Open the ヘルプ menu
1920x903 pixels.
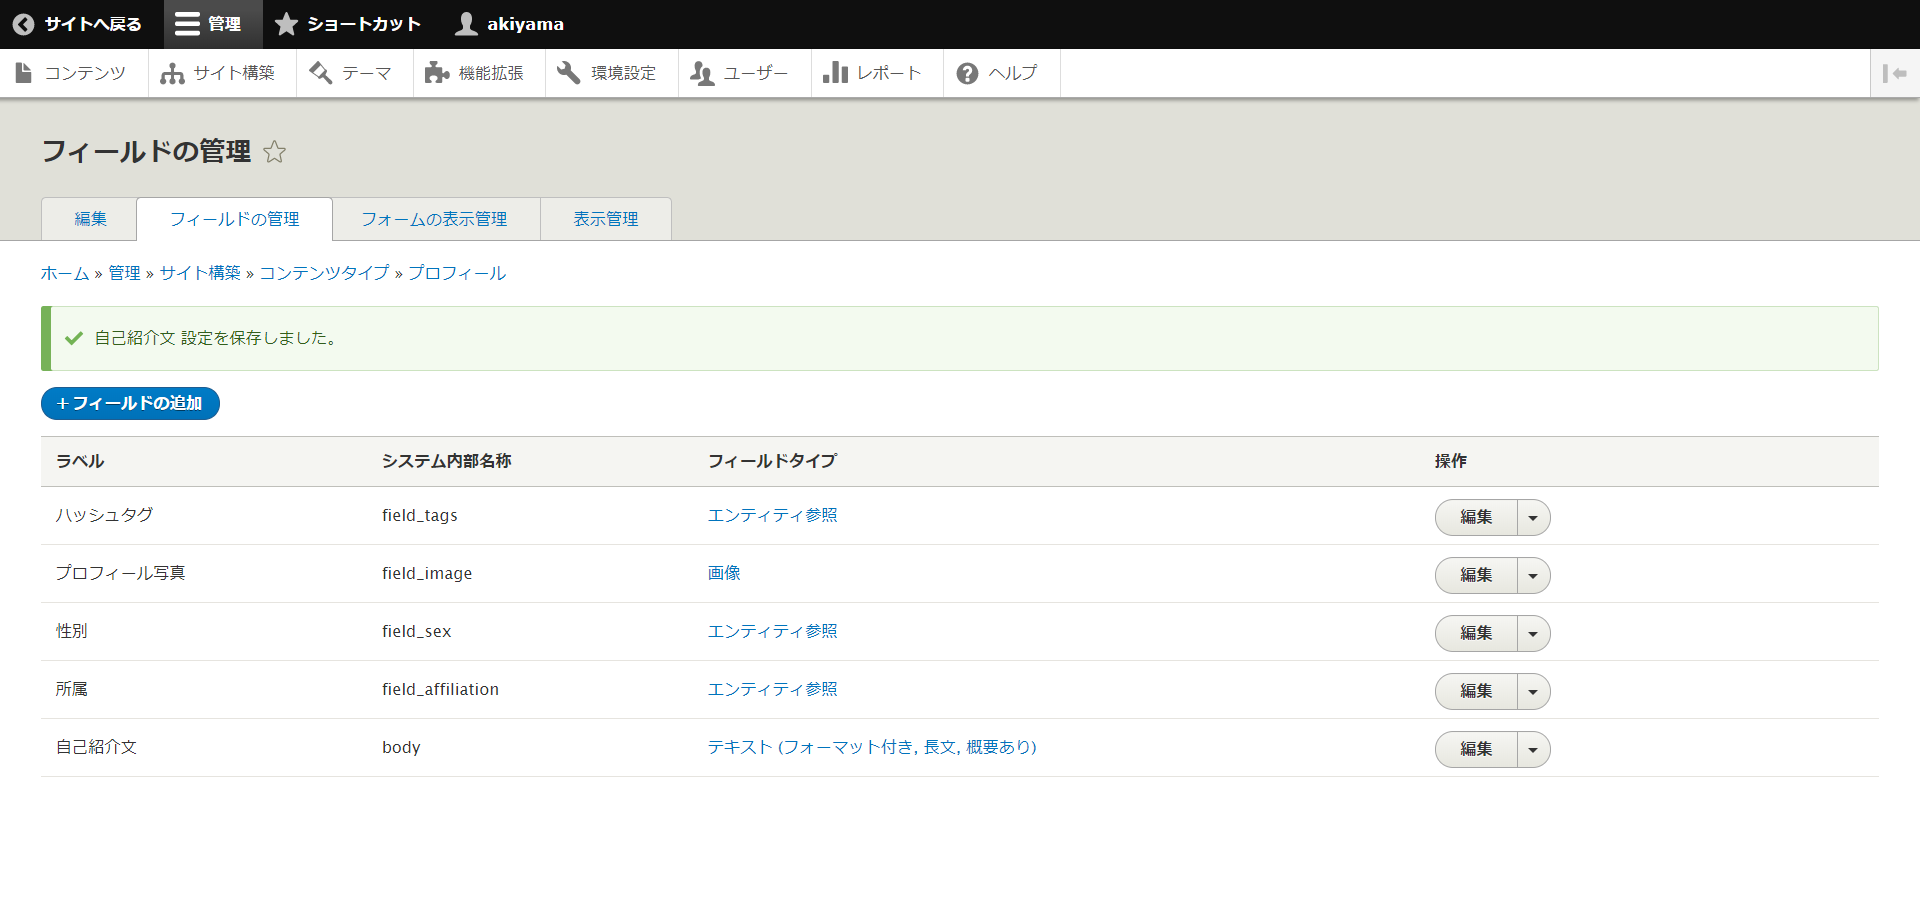[999, 73]
